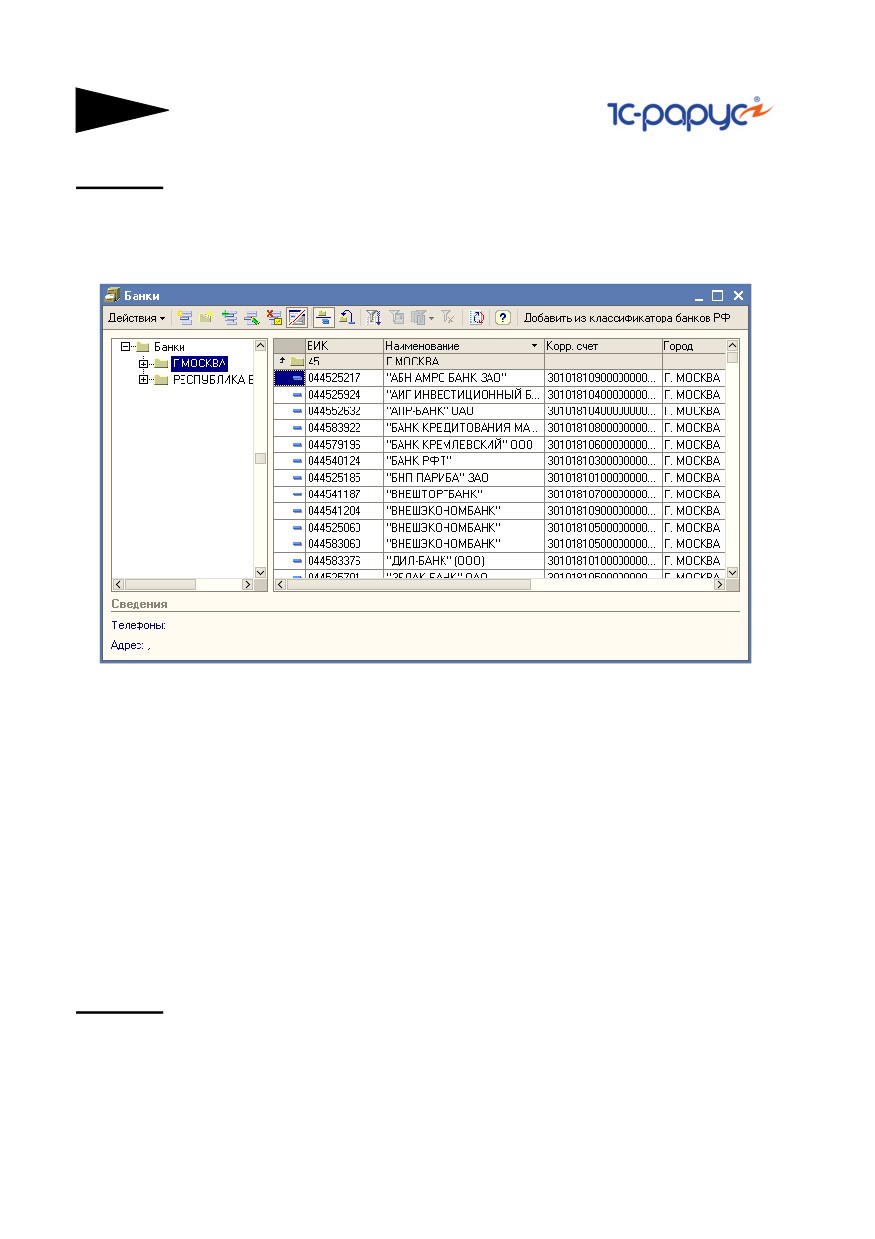Click bank table vertical scrollbar down arrow
Viewport: 875px width, 1239px height.
pyautogui.click(x=732, y=572)
